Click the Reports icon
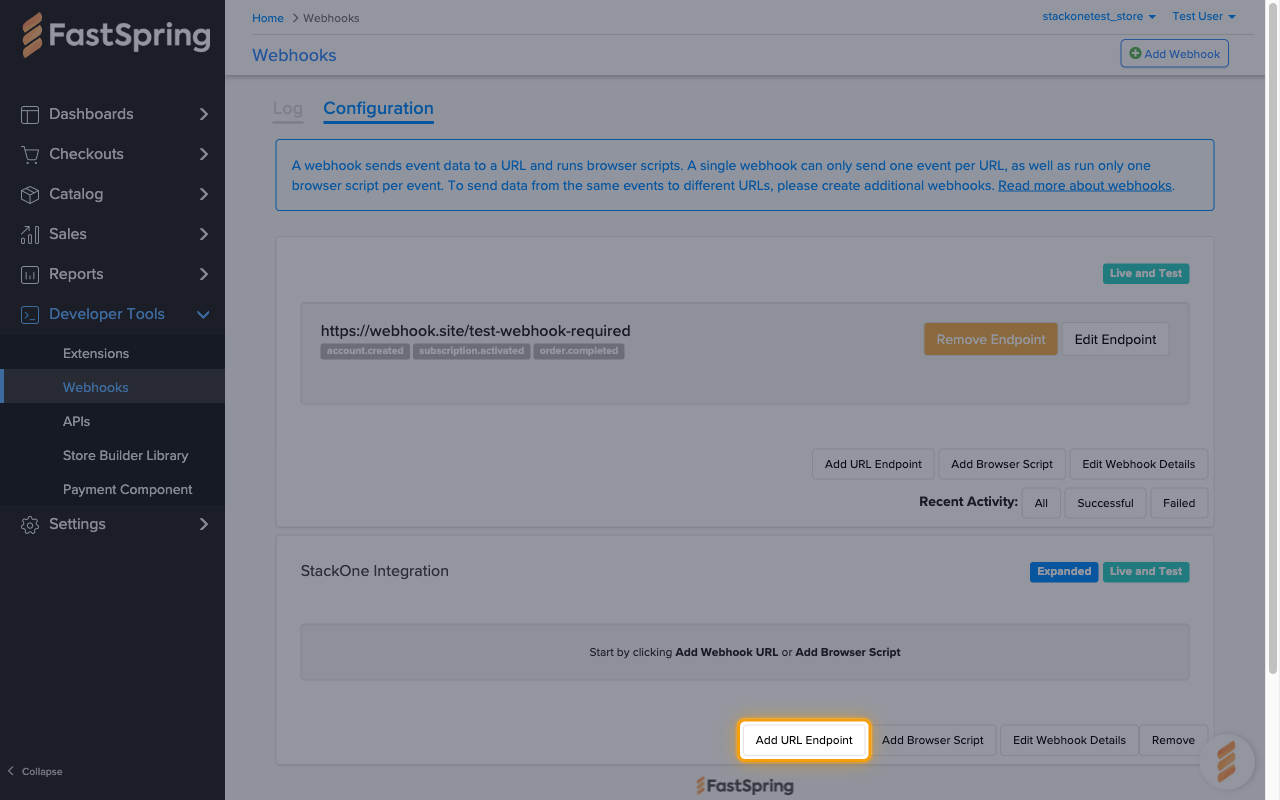This screenshot has height=800, width=1280. [x=30, y=274]
